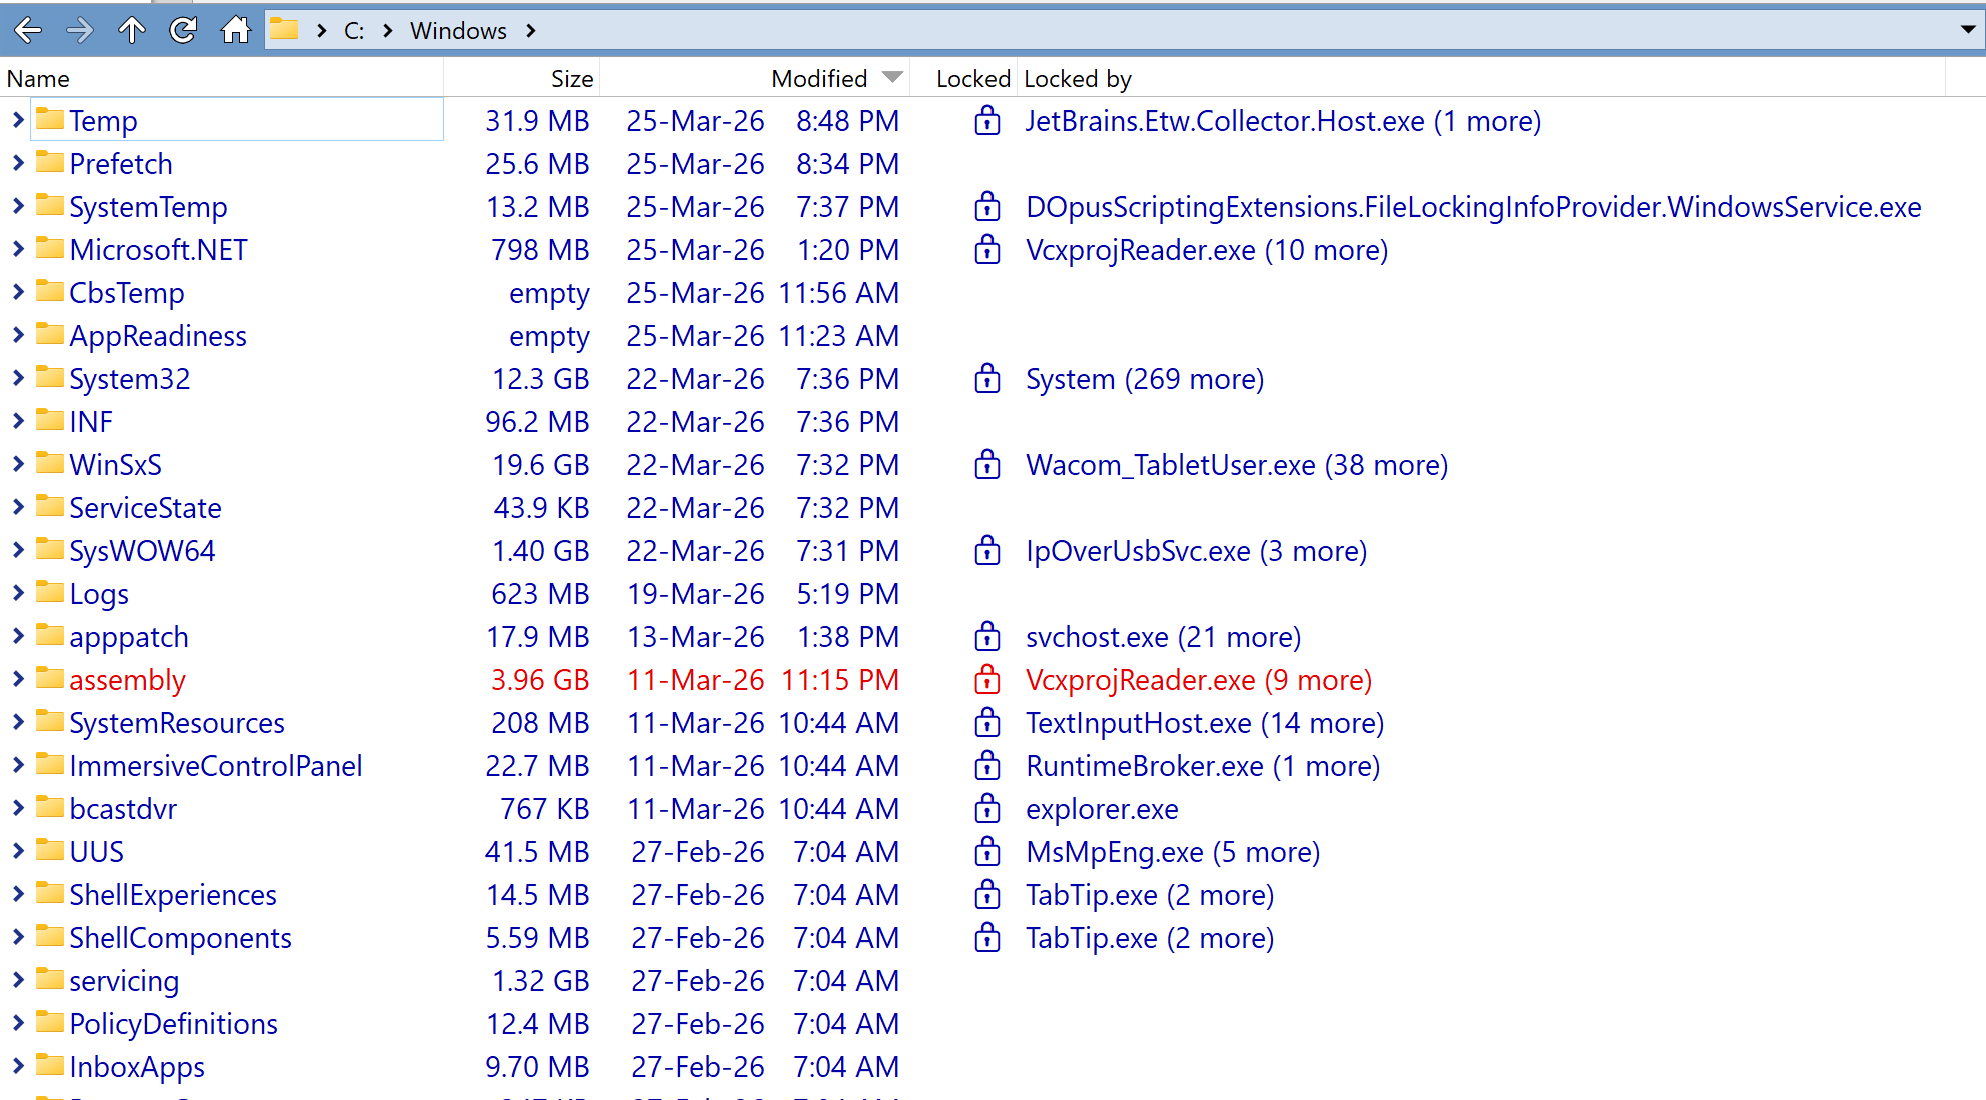Sort by the Locked by column

(1078, 79)
